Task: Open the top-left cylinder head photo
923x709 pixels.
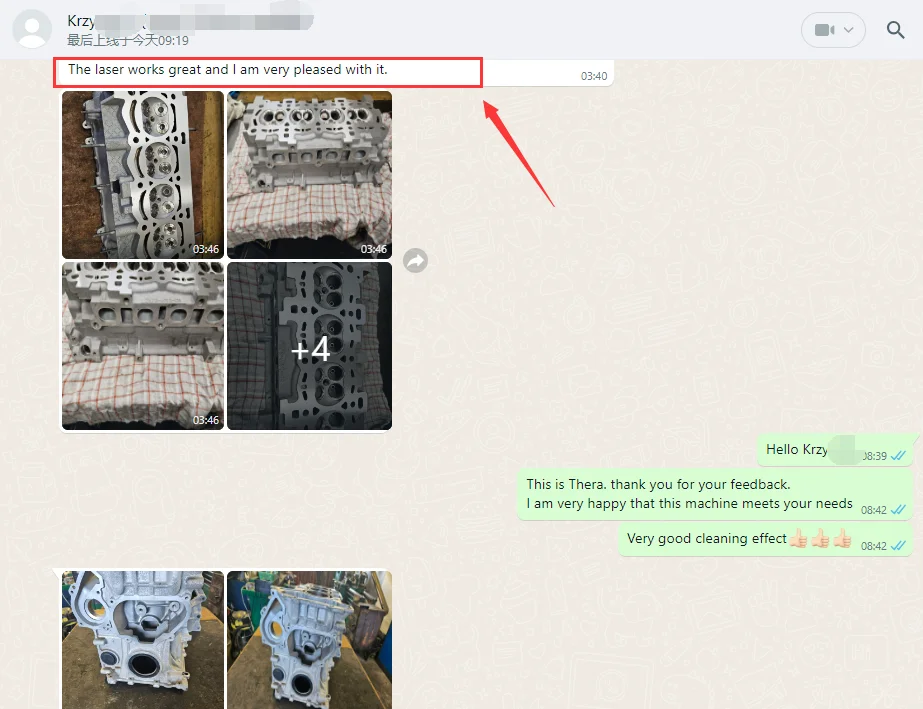Action: point(143,174)
